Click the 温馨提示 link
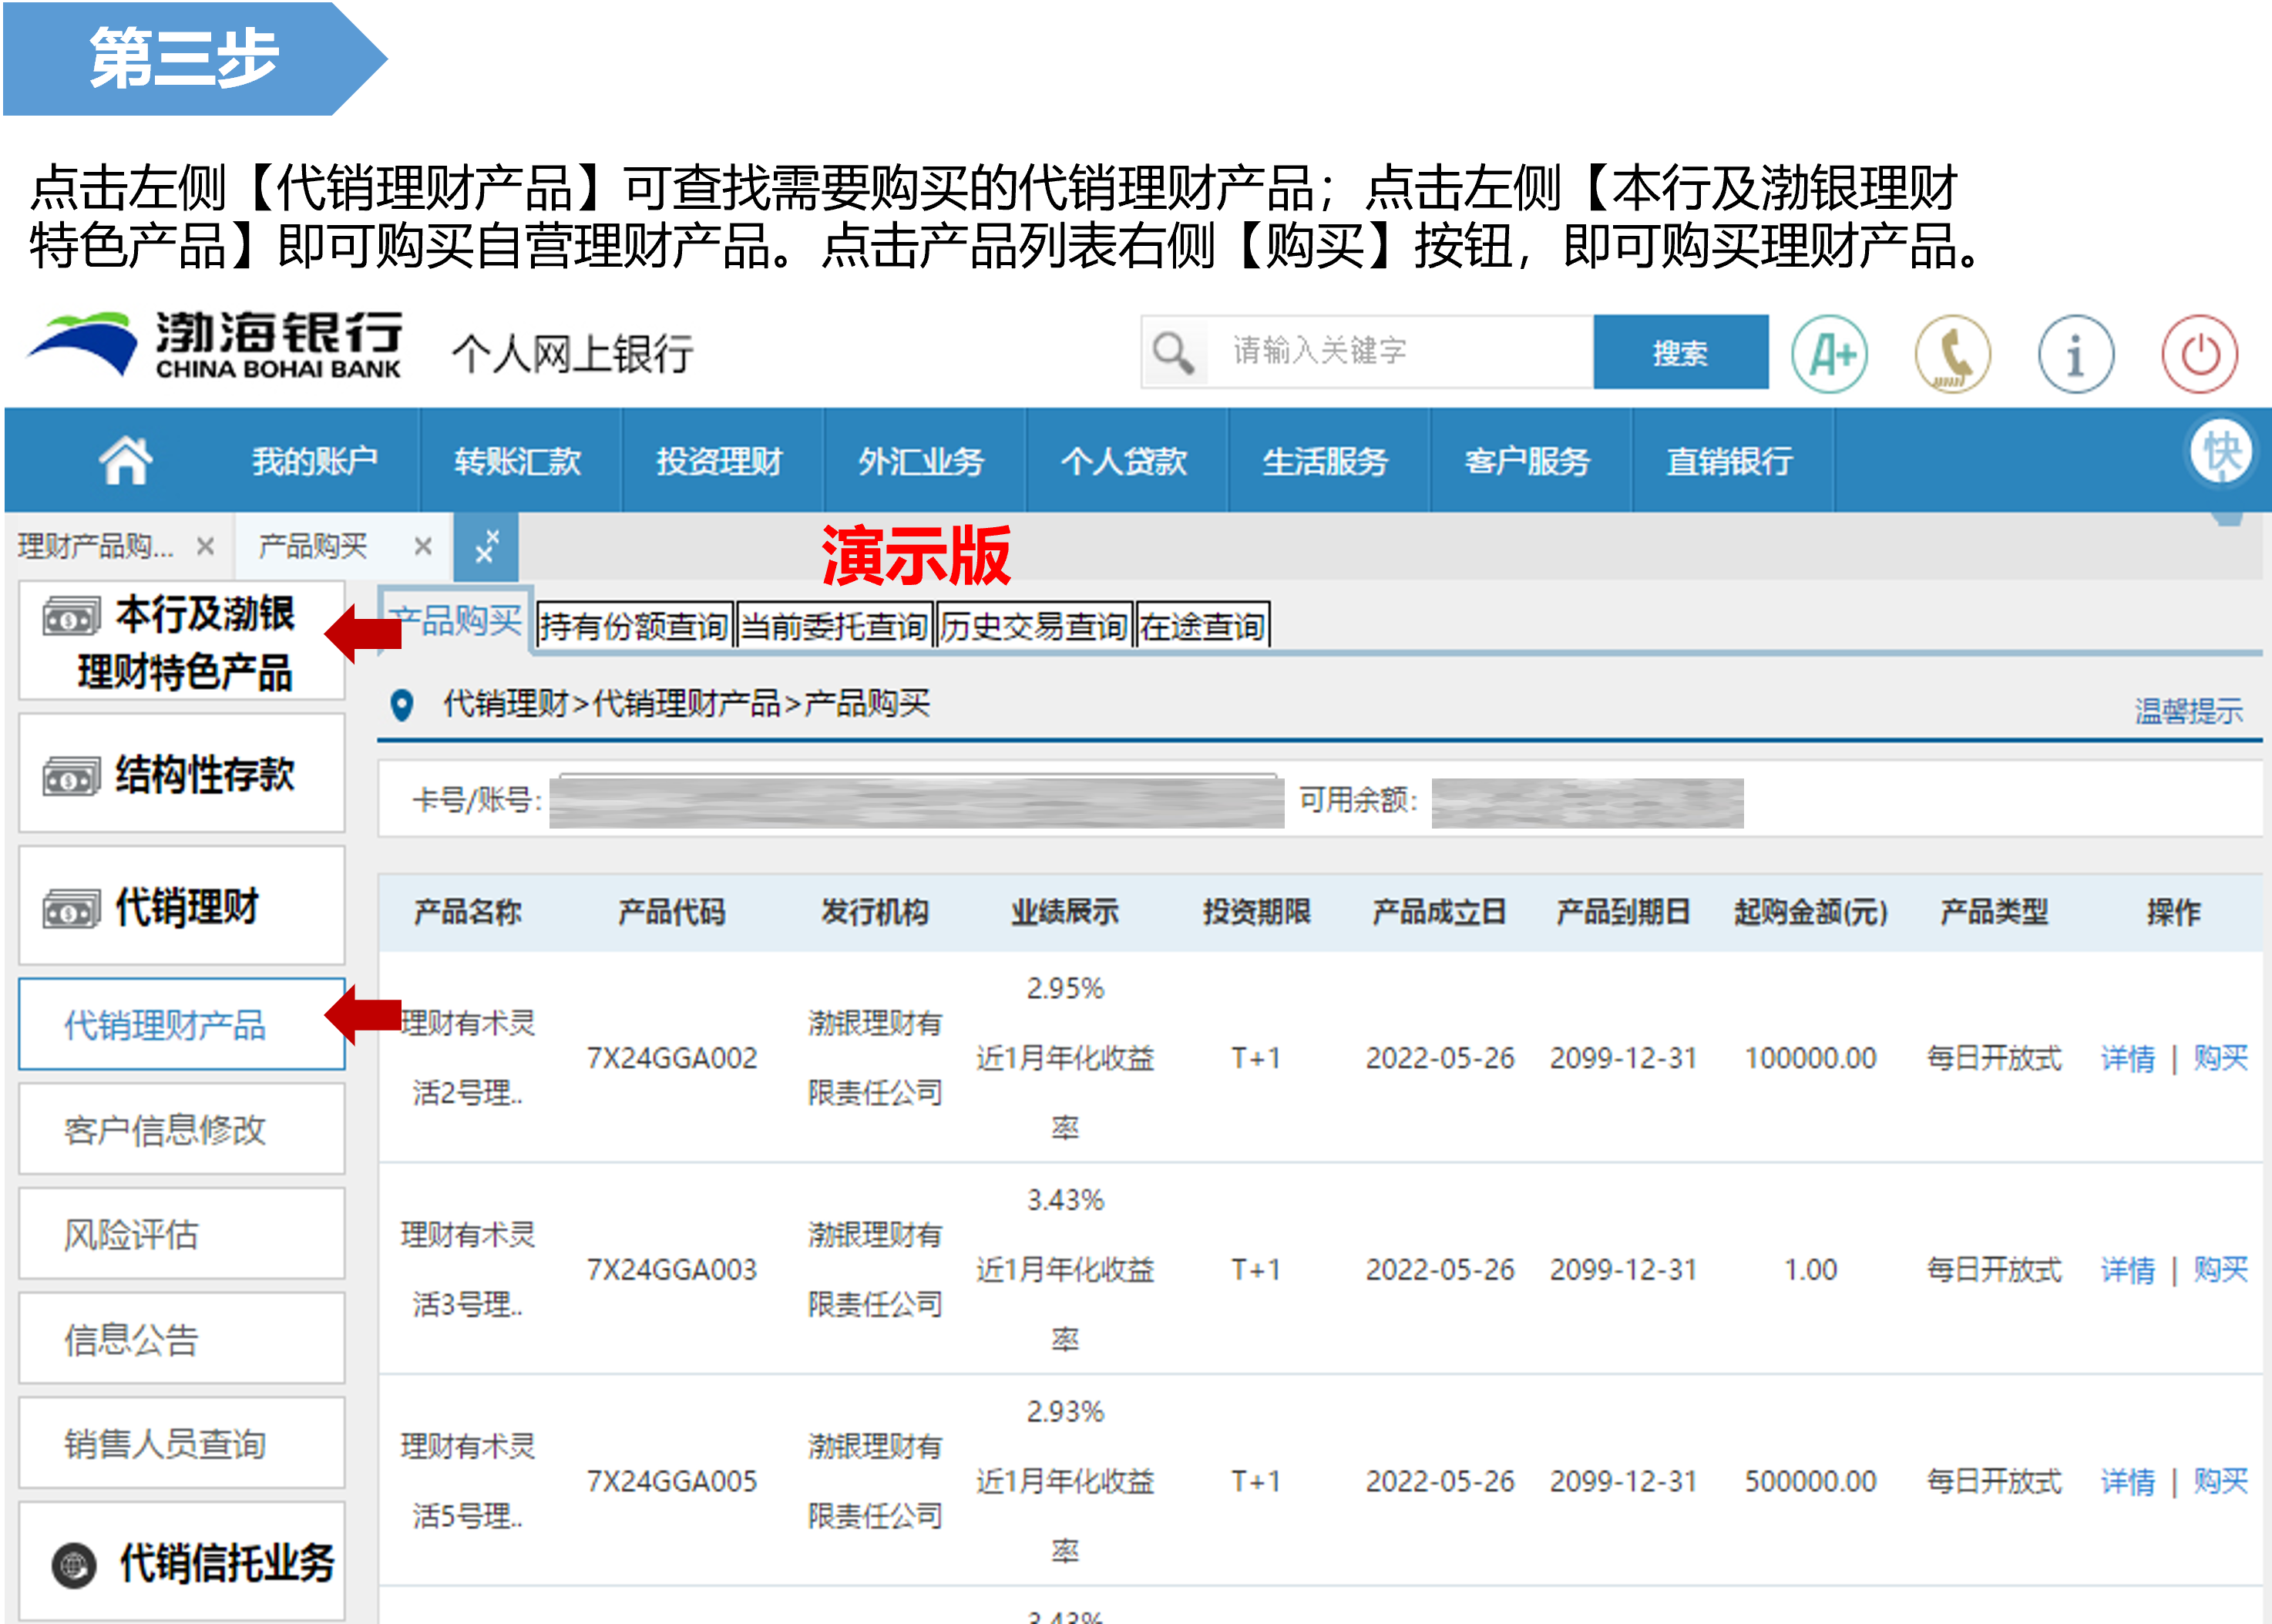Viewport: 2272px width, 1624px height. (2188, 711)
